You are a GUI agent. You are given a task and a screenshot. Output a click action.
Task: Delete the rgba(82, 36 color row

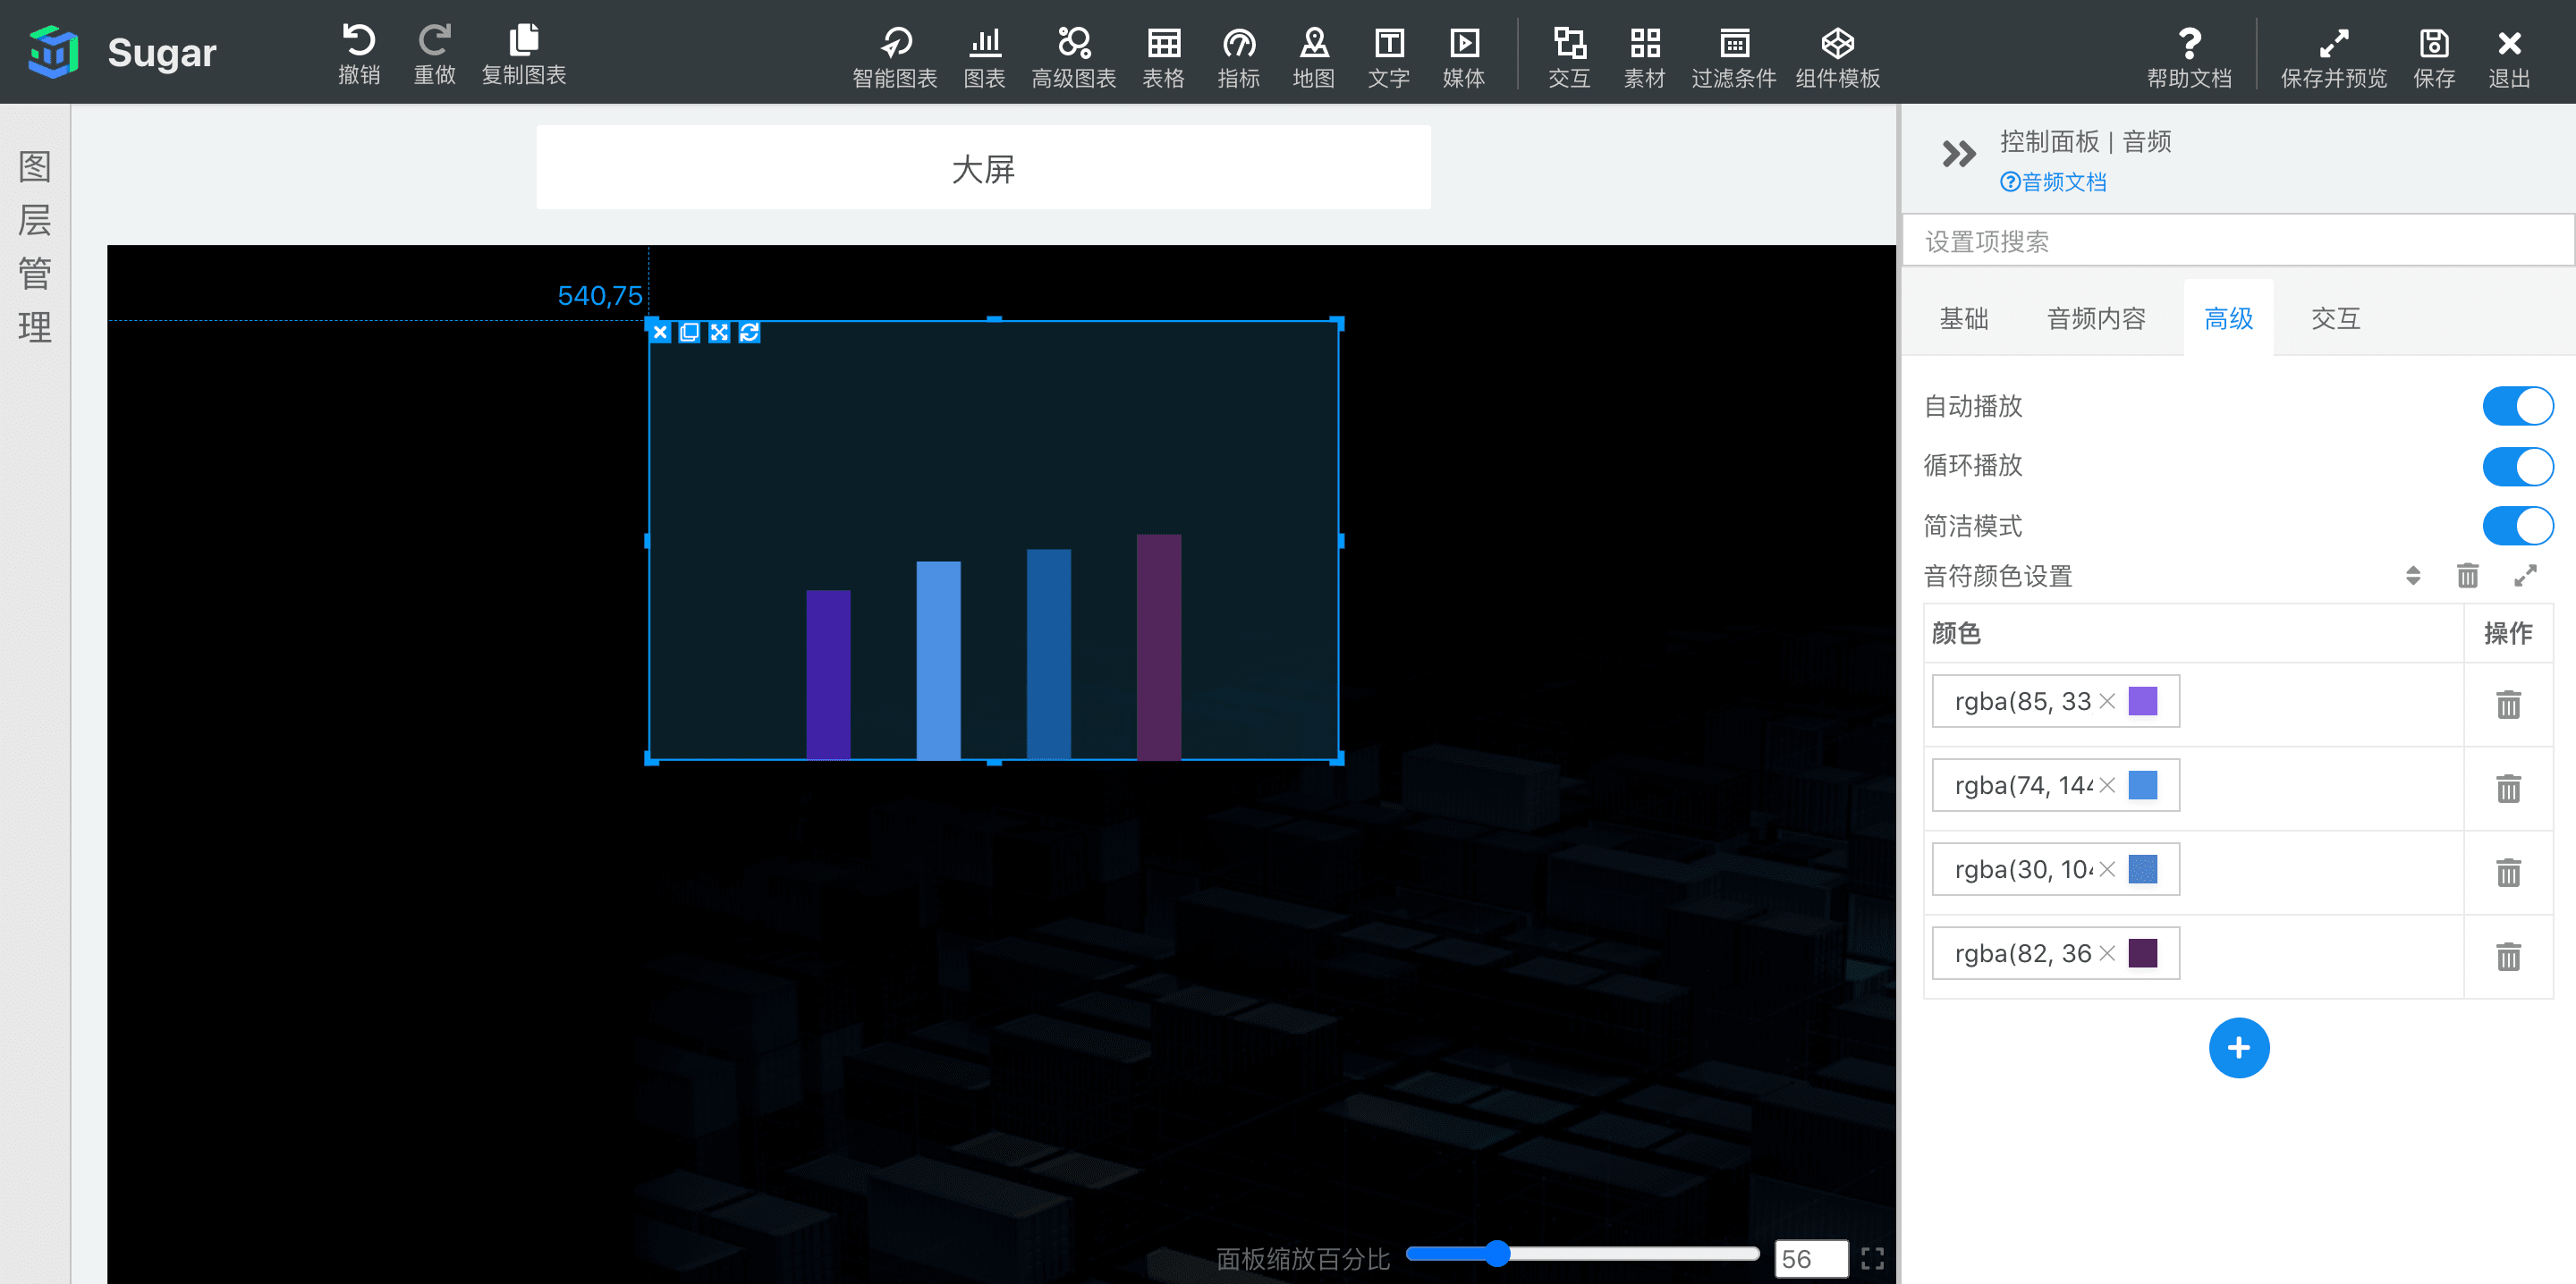[x=2508, y=956]
